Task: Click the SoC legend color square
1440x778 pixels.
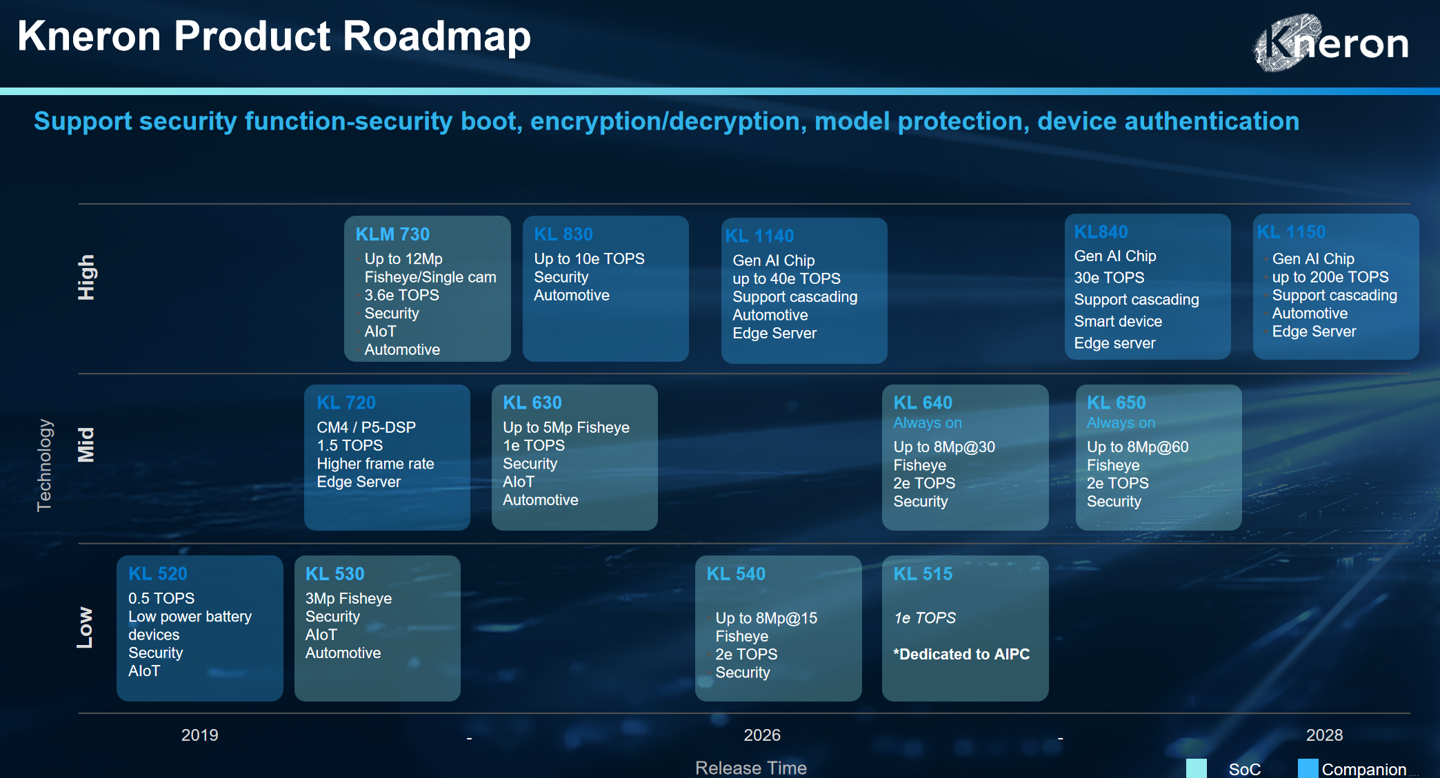Action: click(1196, 768)
